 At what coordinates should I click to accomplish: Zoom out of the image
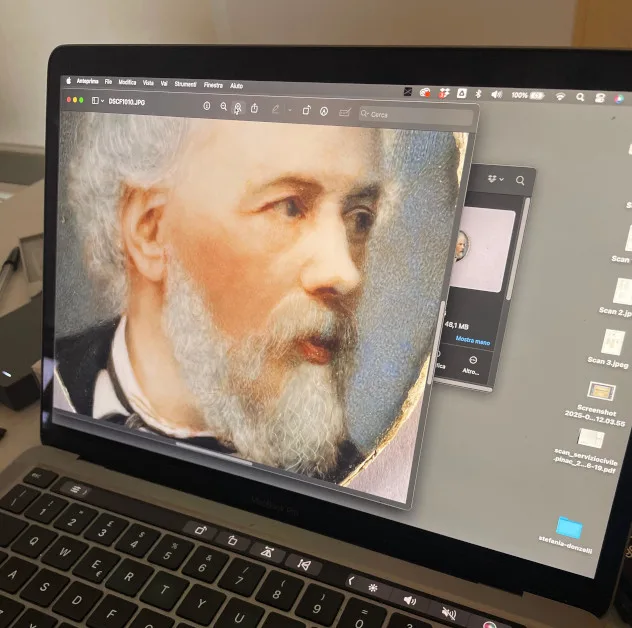(224, 106)
